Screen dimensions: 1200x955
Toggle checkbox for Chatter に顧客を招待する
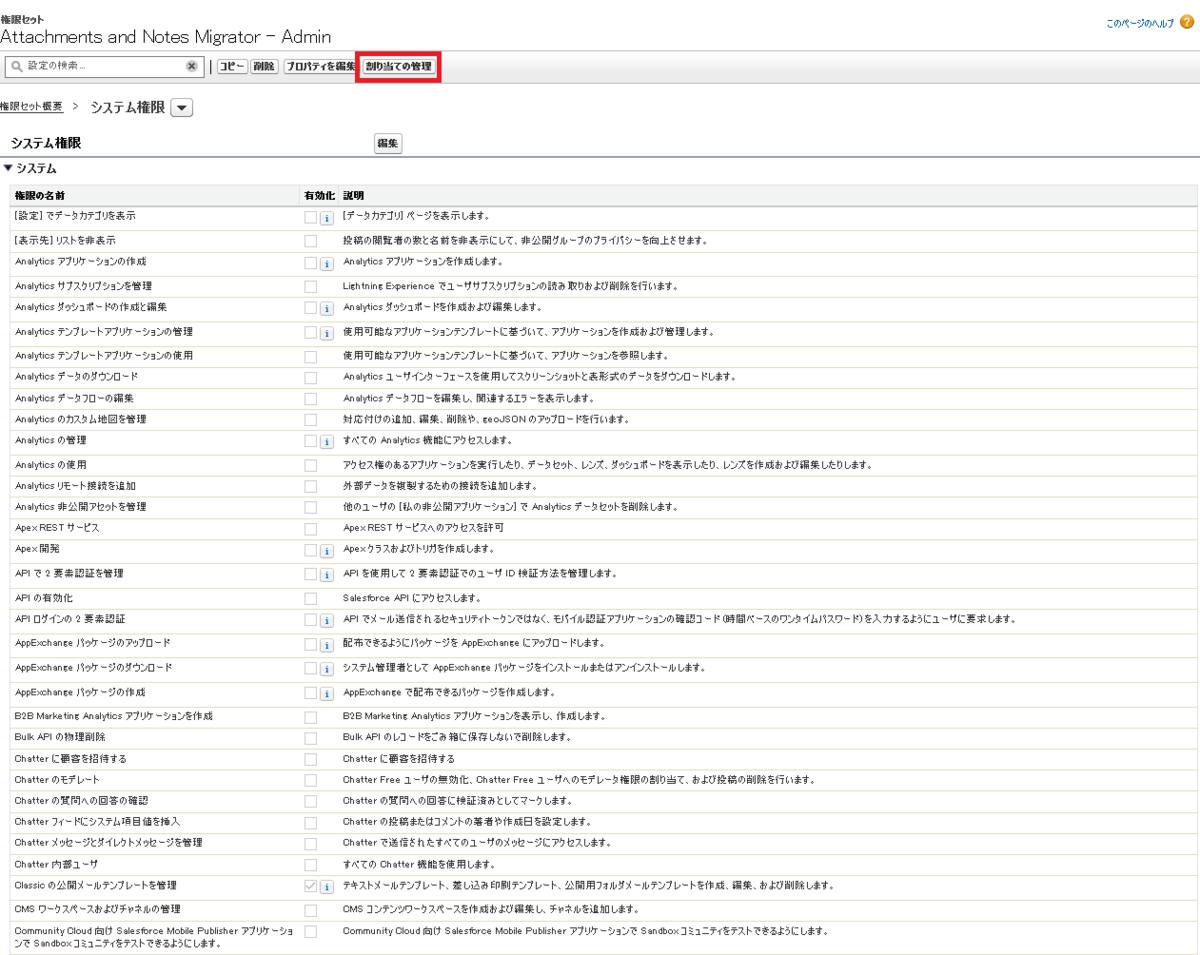(x=311, y=759)
